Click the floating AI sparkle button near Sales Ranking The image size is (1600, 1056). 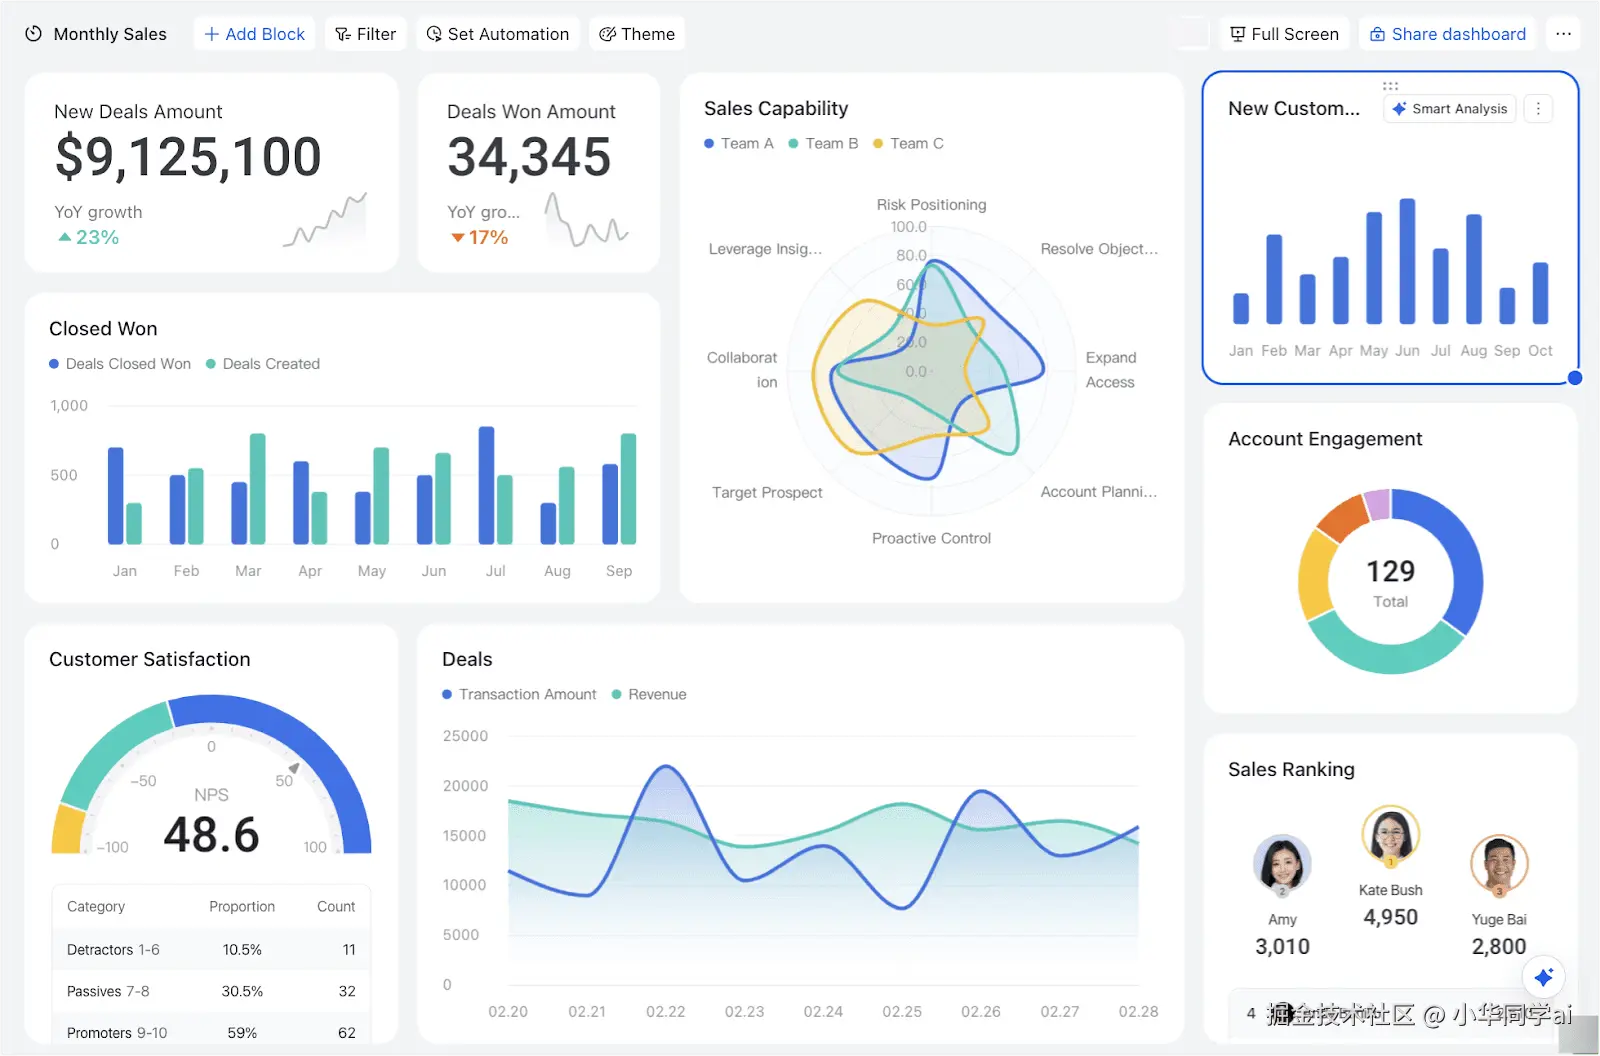click(1544, 977)
